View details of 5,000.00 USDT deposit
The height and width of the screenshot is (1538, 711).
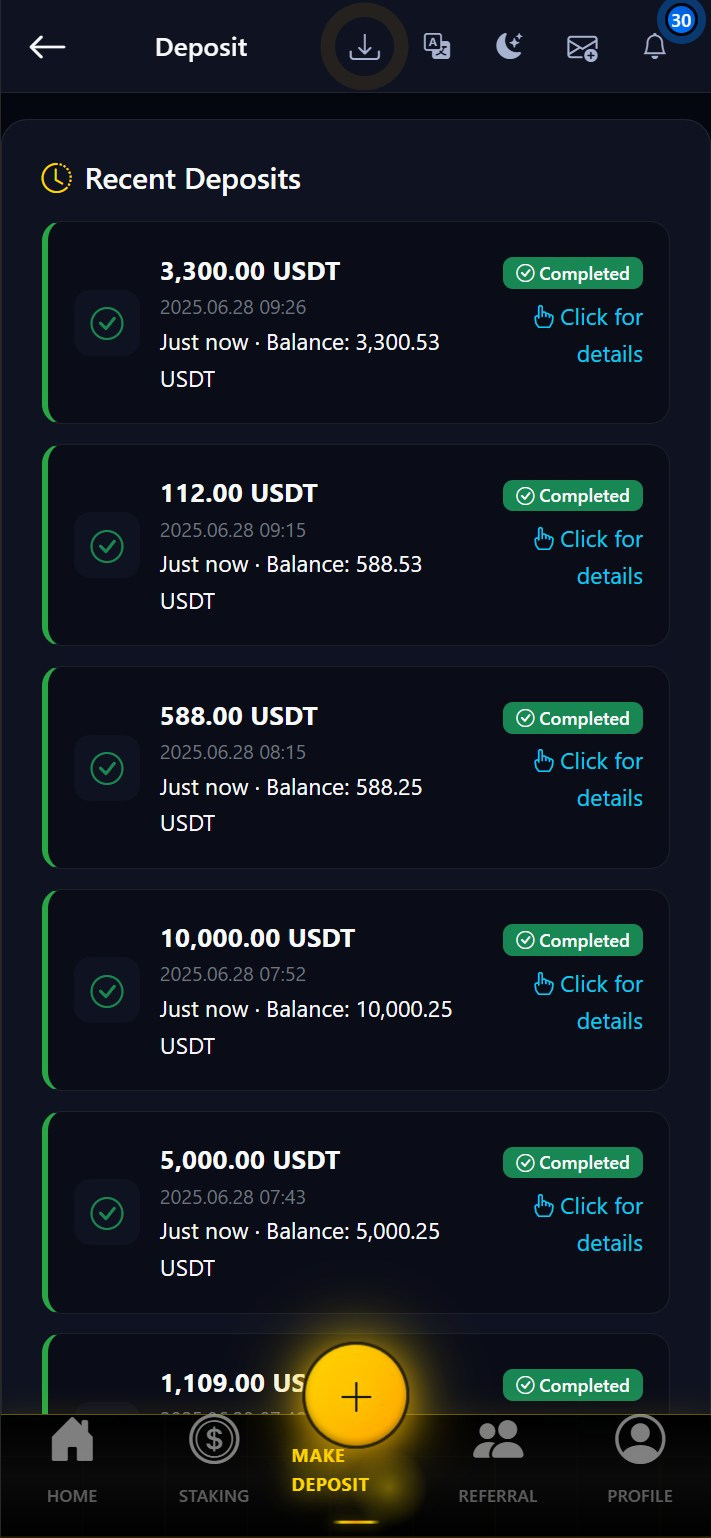[x=588, y=1225]
